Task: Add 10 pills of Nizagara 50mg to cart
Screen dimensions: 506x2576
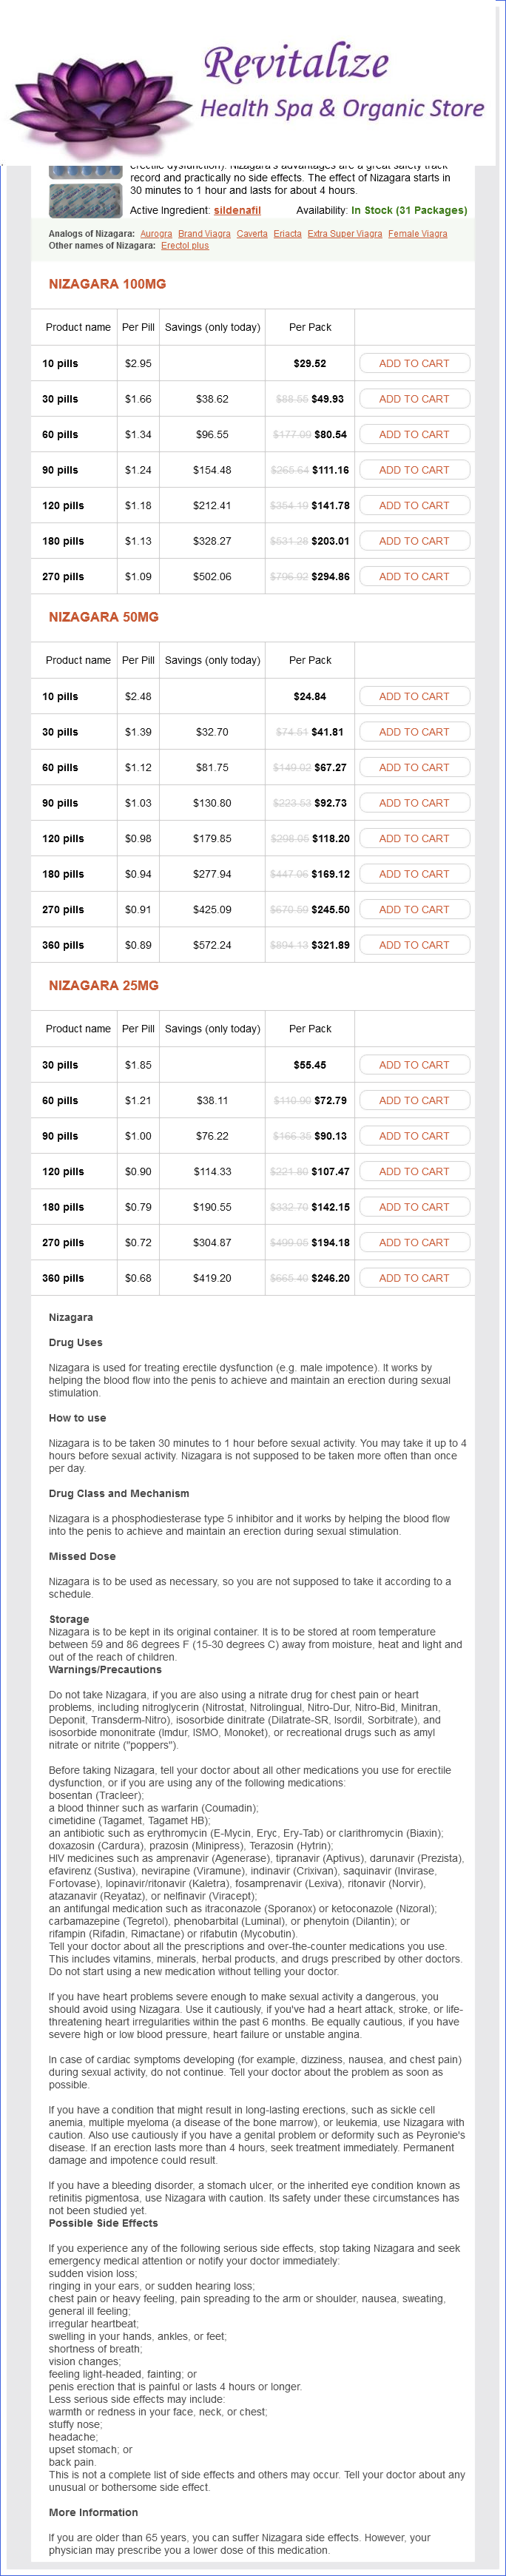Action: pos(414,697)
